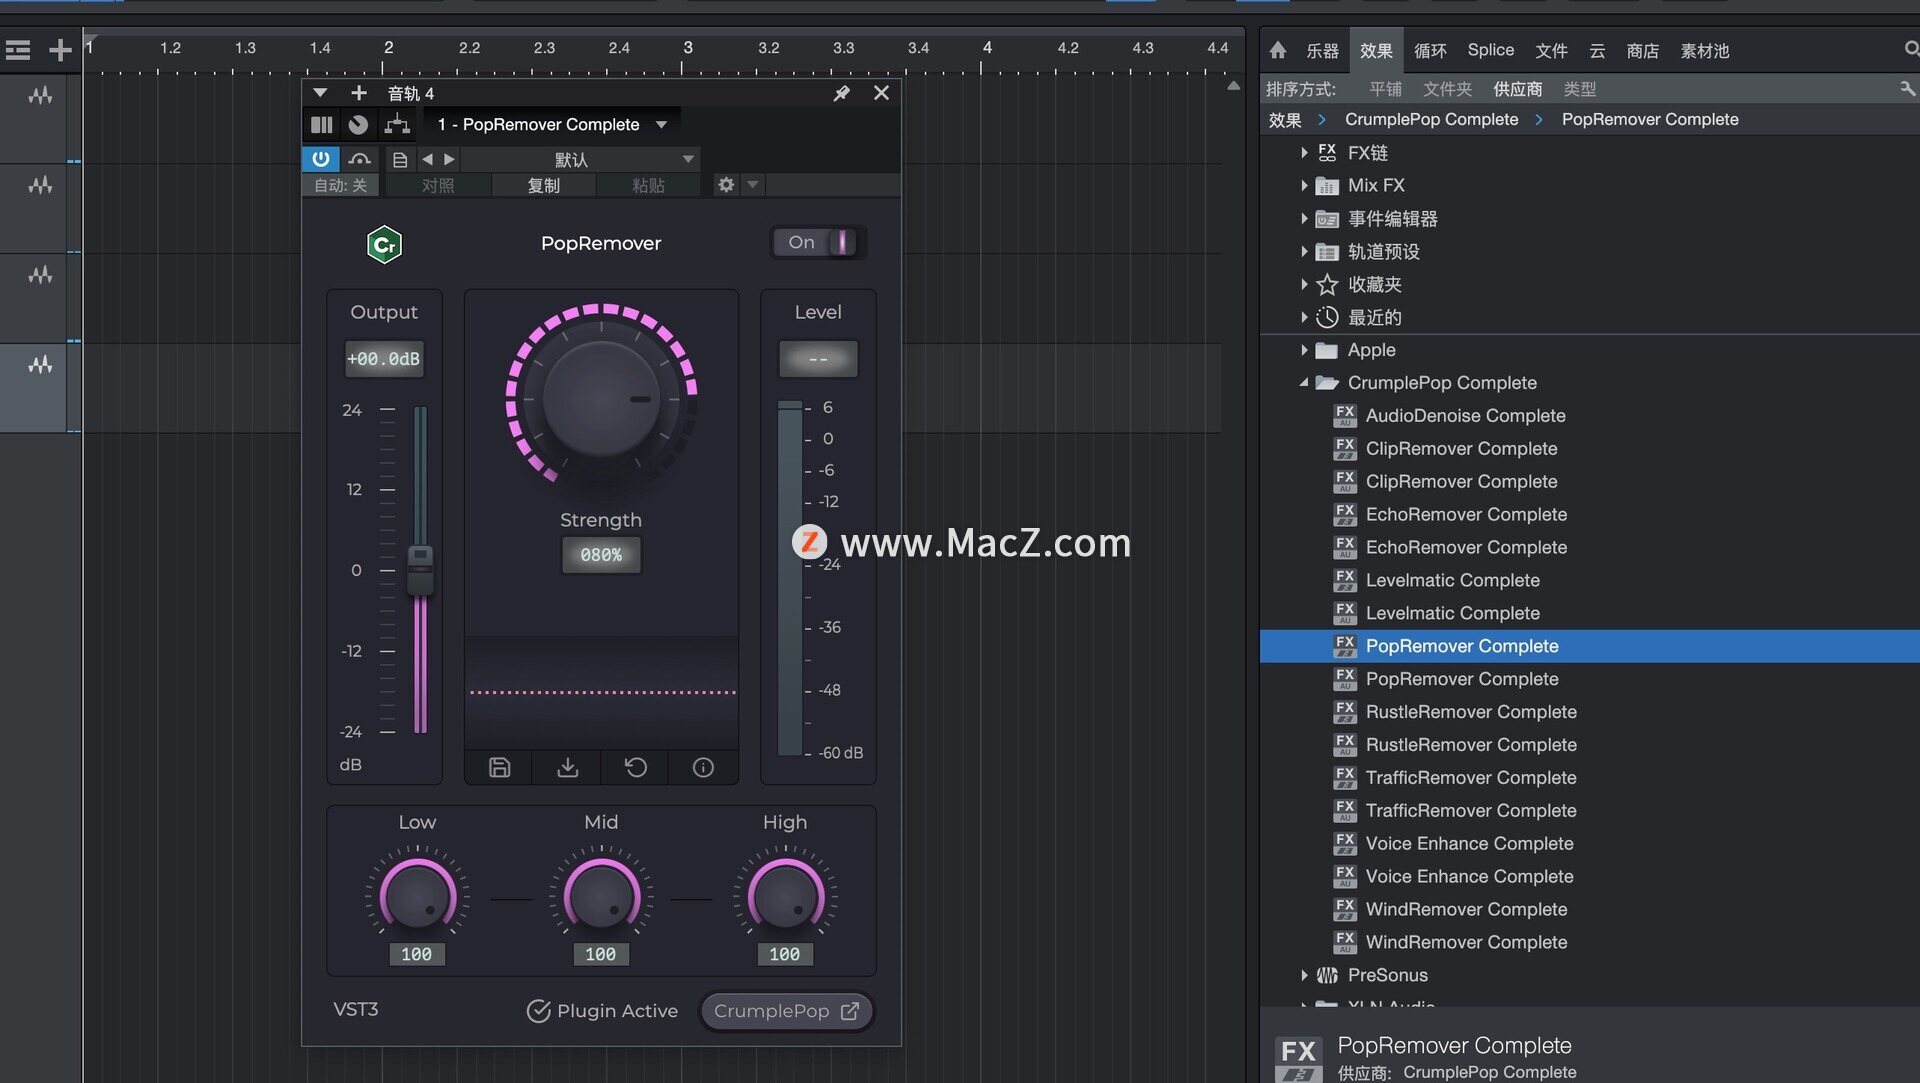
Task: Load preset with download icon
Action: pyautogui.click(x=567, y=767)
